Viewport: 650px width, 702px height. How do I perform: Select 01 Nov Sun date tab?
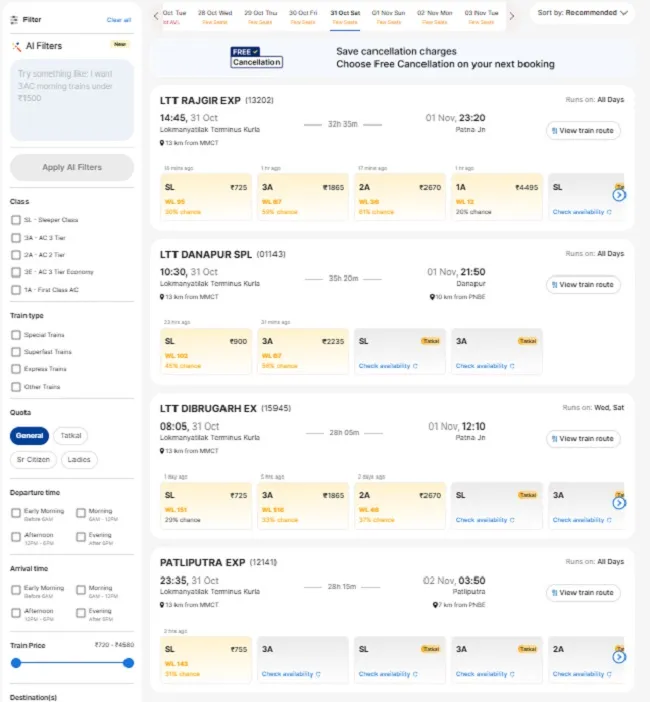pos(389,17)
